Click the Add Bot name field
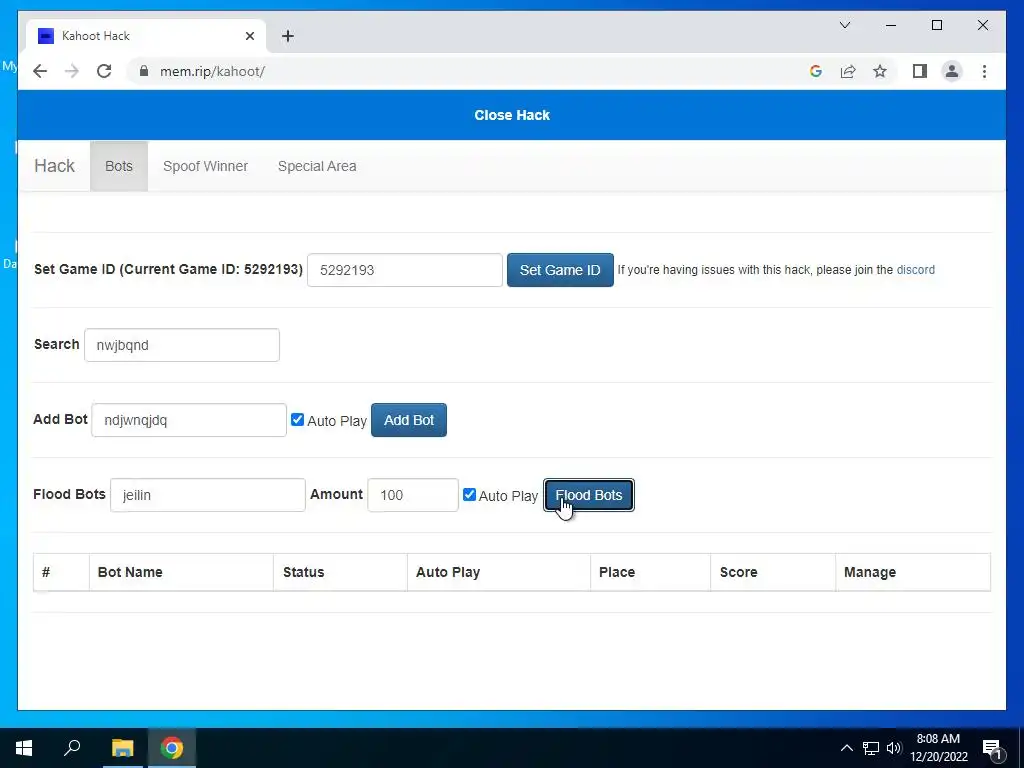The image size is (1024, 768). point(189,420)
